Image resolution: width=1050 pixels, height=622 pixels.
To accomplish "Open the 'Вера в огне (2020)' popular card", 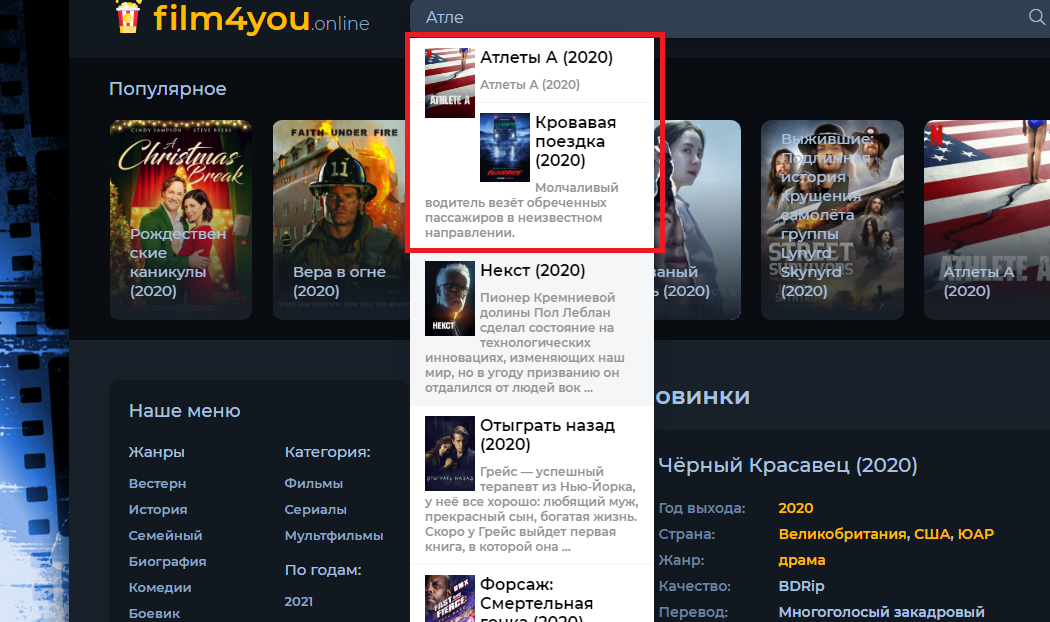I will (340, 220).
